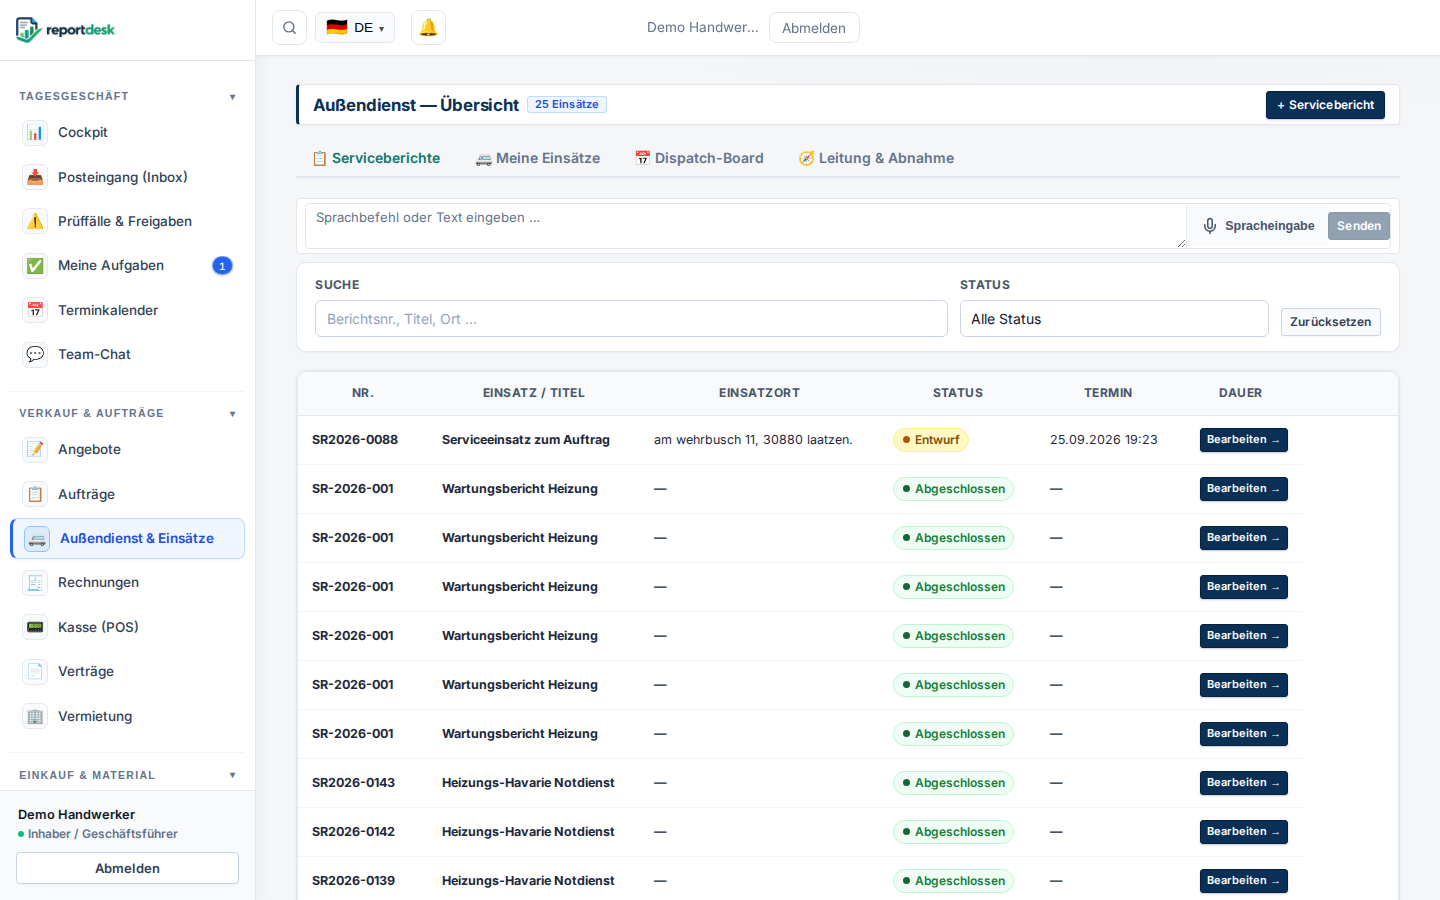Click 'Inhaber / Geschäftsführer' role label
Image resolution: width=1440 pixels, height=900 pixels.
103,834
